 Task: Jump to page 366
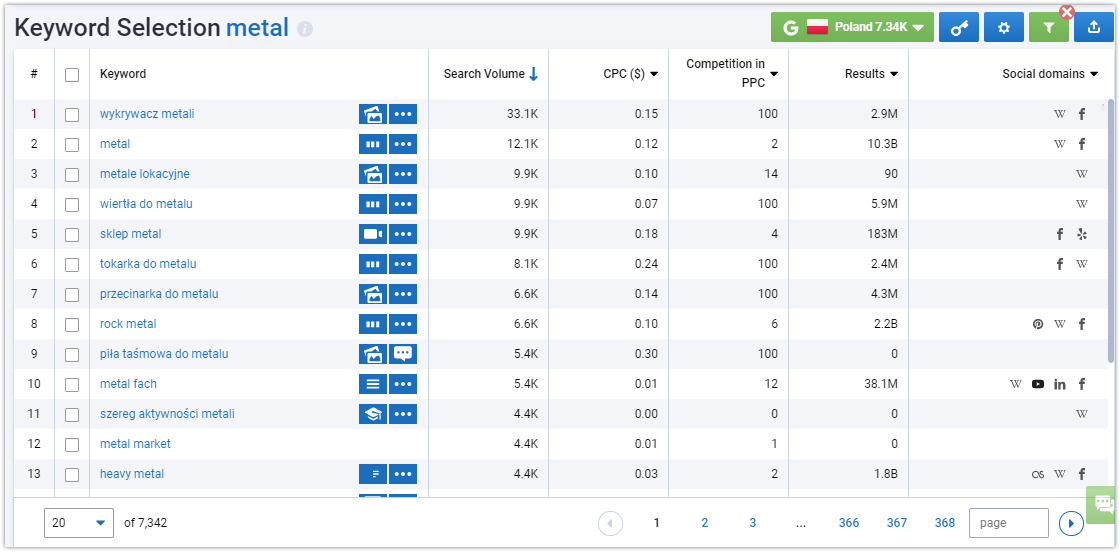point(849,523)
